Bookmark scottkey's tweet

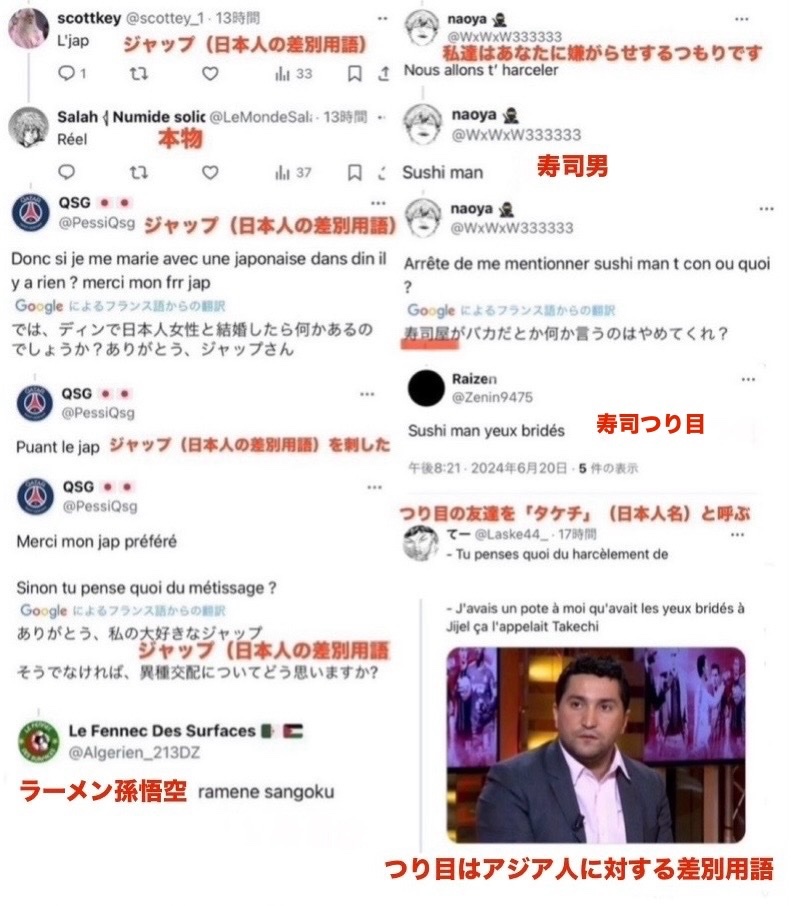tap(355, 73)
